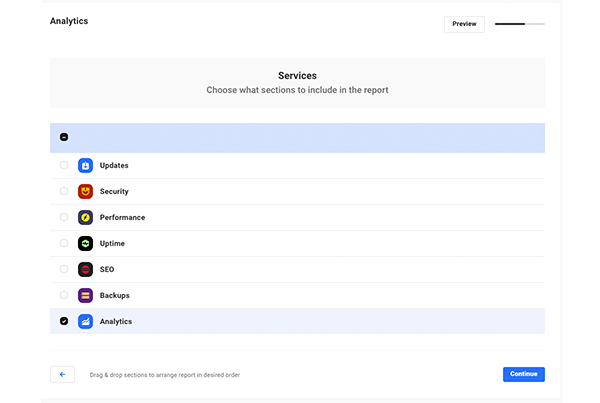Click the drag & drop hint text

point(165,375)
